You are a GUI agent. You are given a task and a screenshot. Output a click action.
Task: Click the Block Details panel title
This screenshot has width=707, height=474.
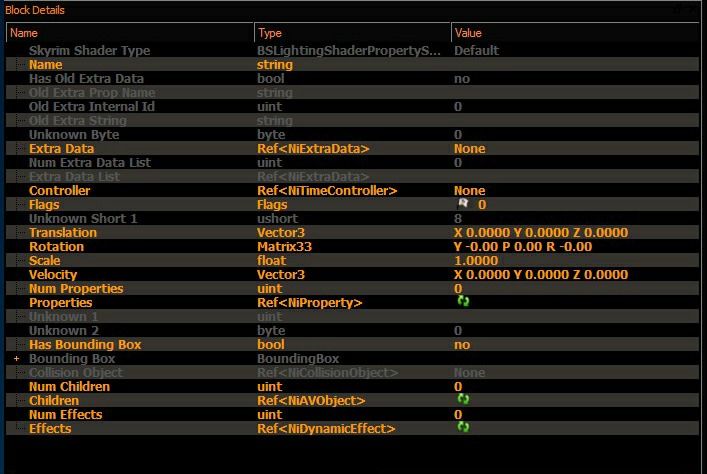[35, 10]
